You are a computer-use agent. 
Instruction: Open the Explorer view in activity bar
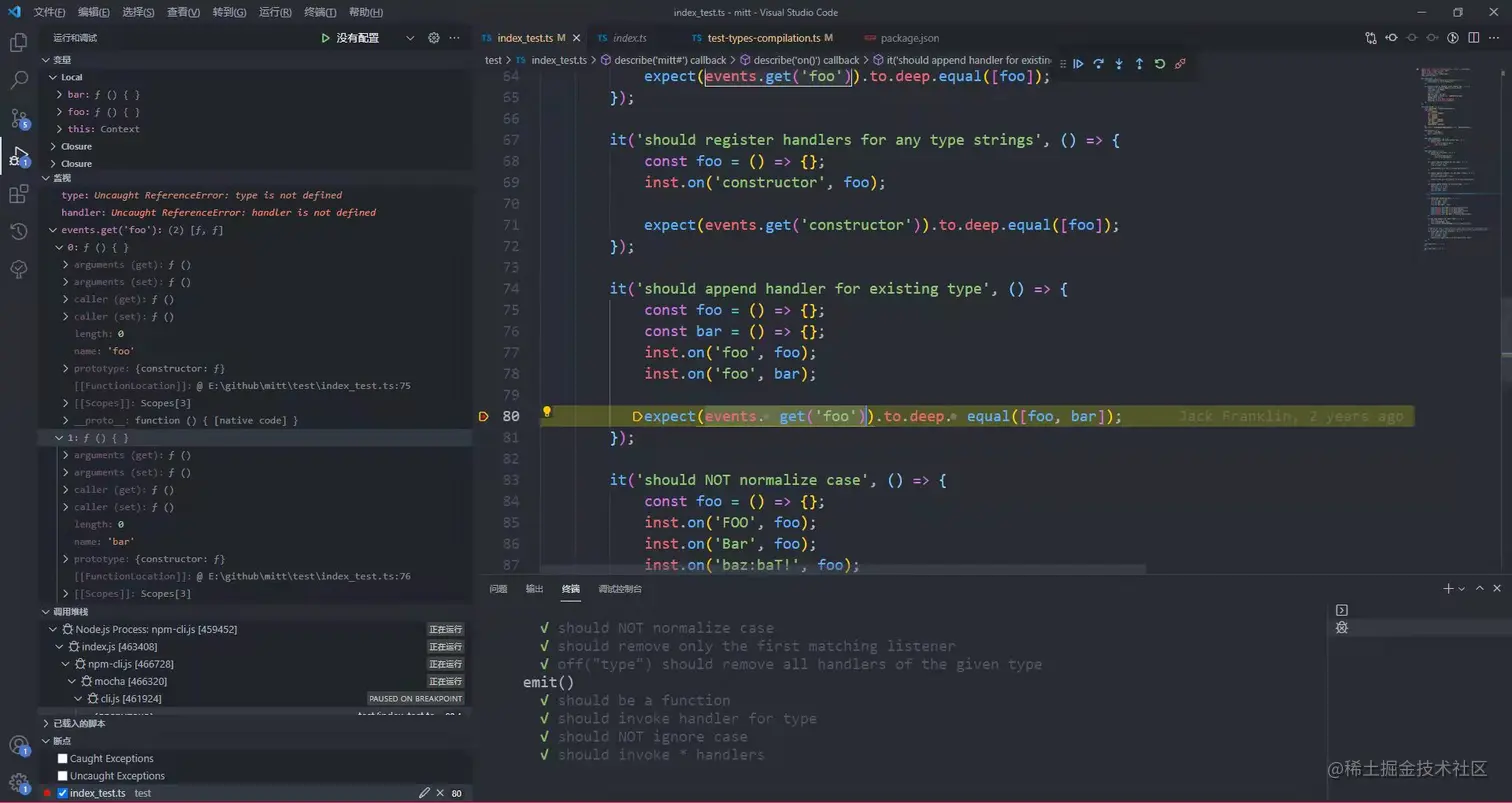point(18,42)
